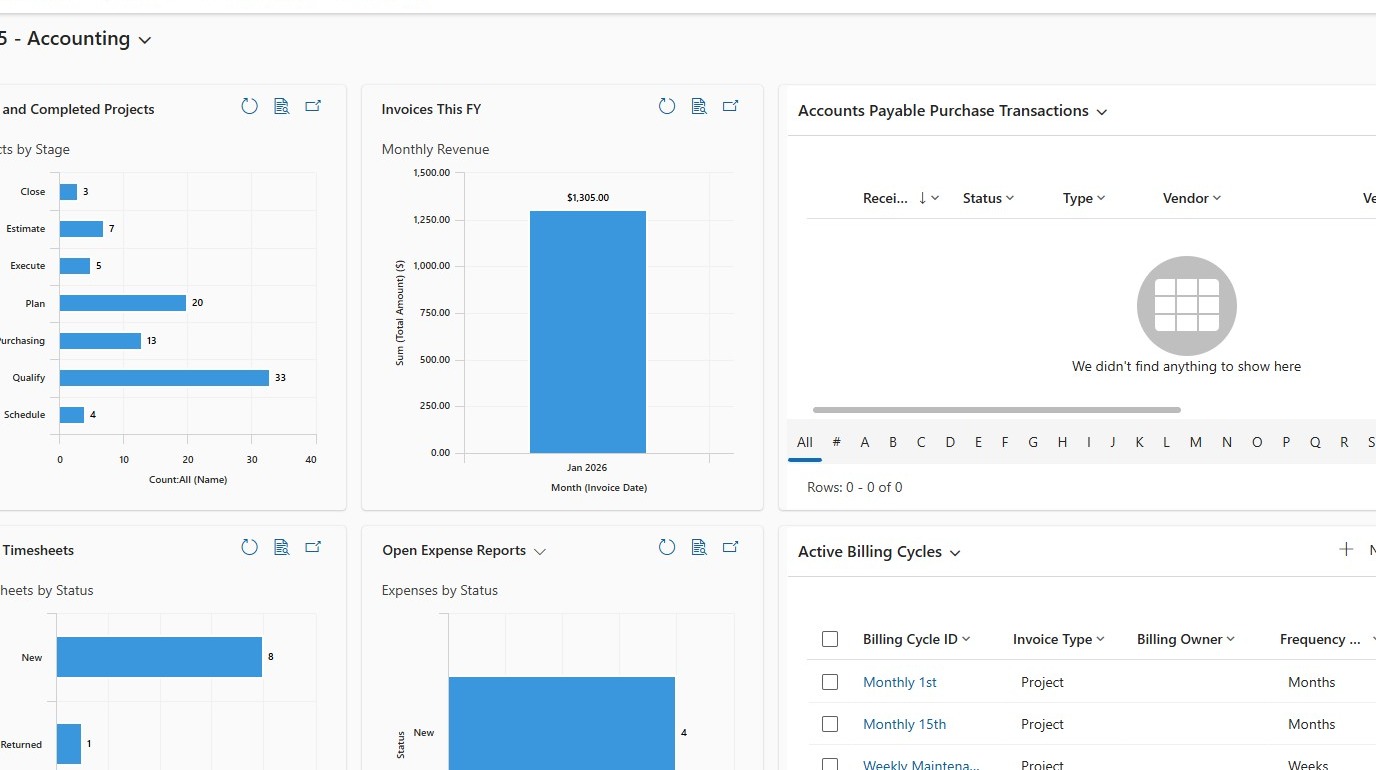
Task: View records for Invoices This FY chart
Action: 699,106
